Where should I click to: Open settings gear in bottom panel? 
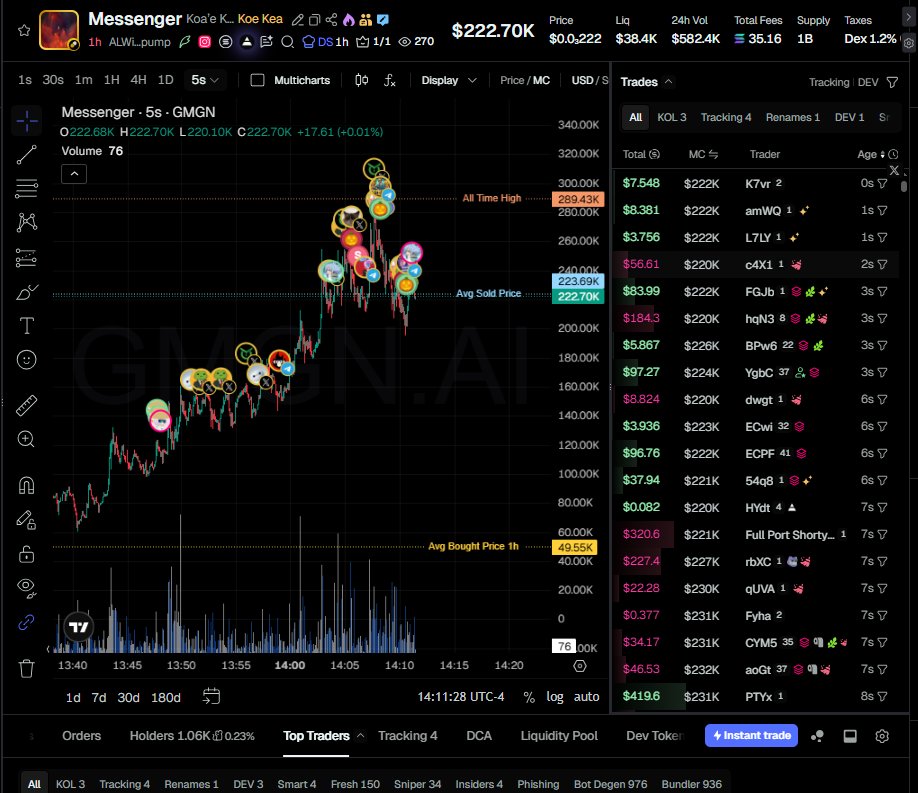(882, 736)
